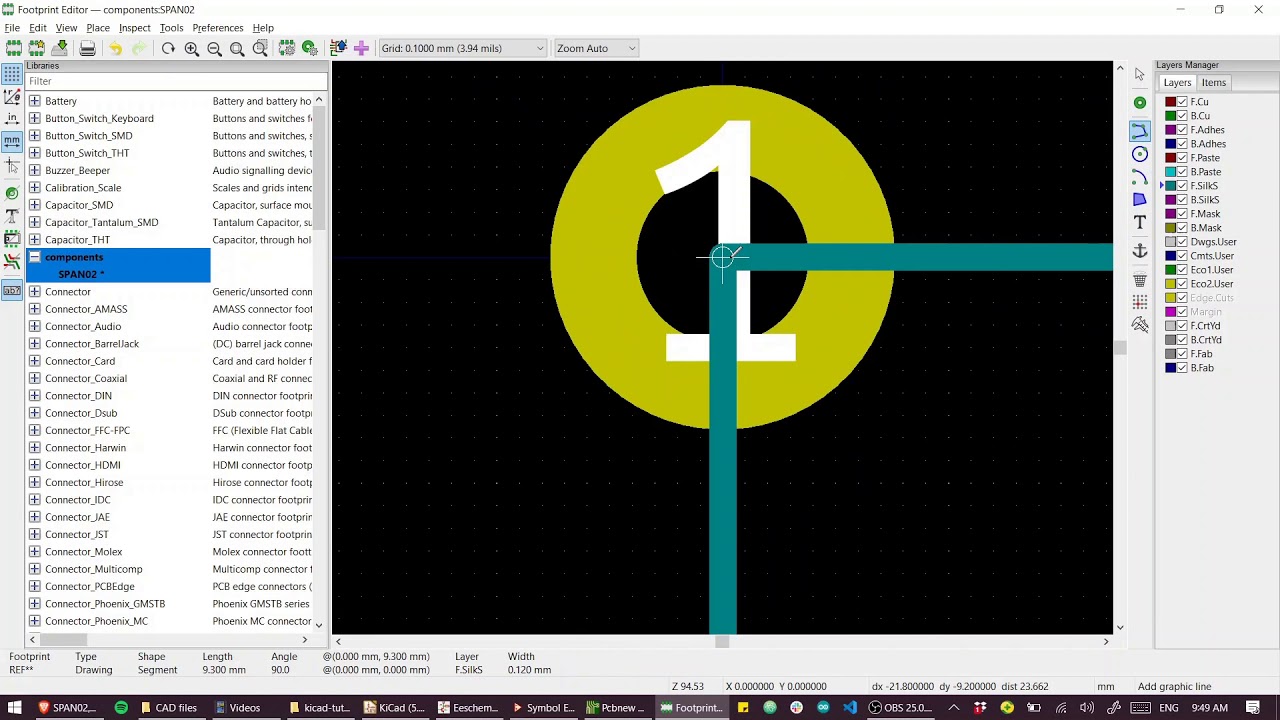The width and height of the screenshot is (1280, 720).
Task: Toggle cursor shape icon
Action: pos(12,165)
